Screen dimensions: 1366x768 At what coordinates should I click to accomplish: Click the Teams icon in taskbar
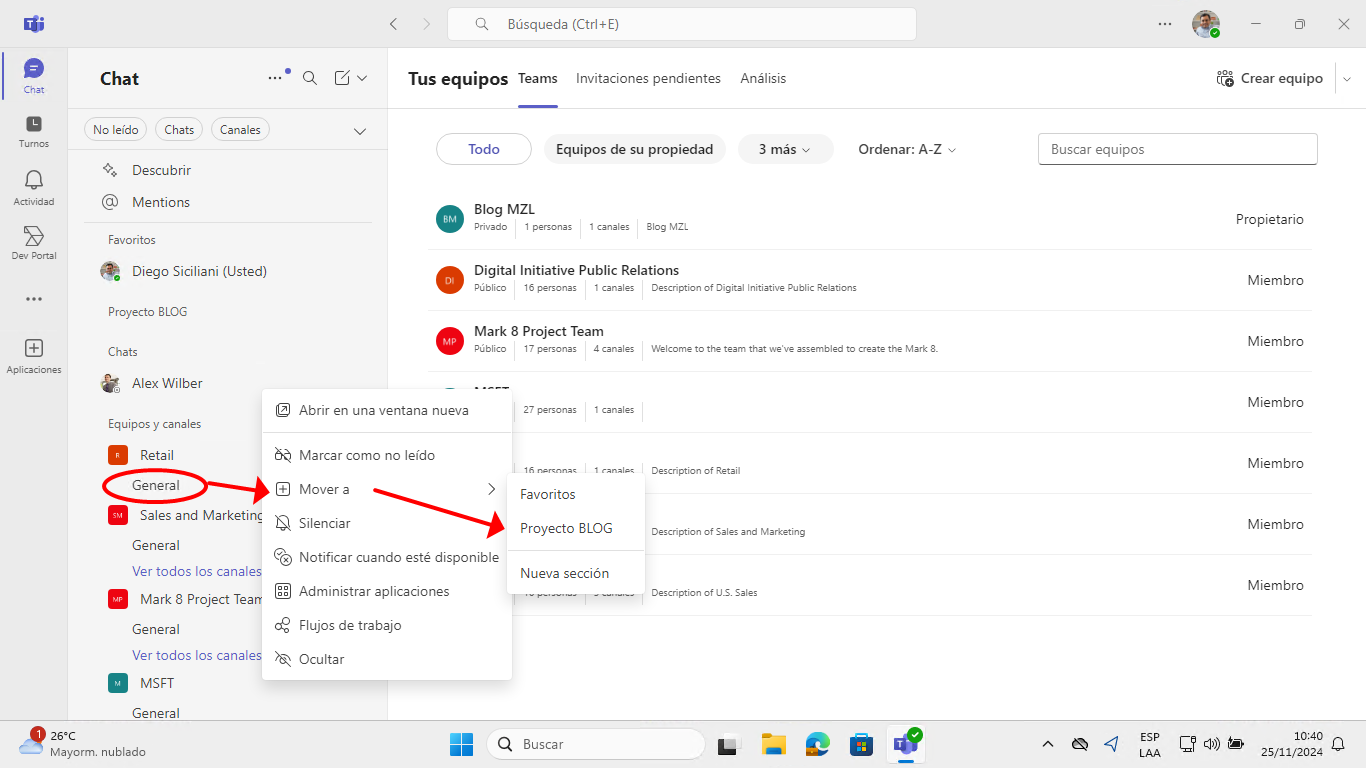906,744
